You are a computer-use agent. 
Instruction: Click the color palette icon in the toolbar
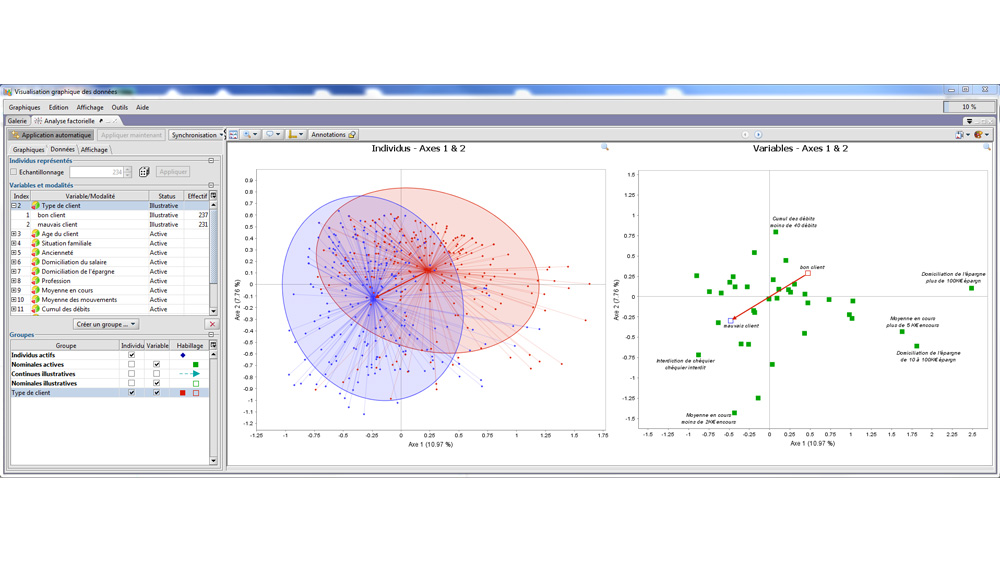pyautogui.click(x=979, y=135)
